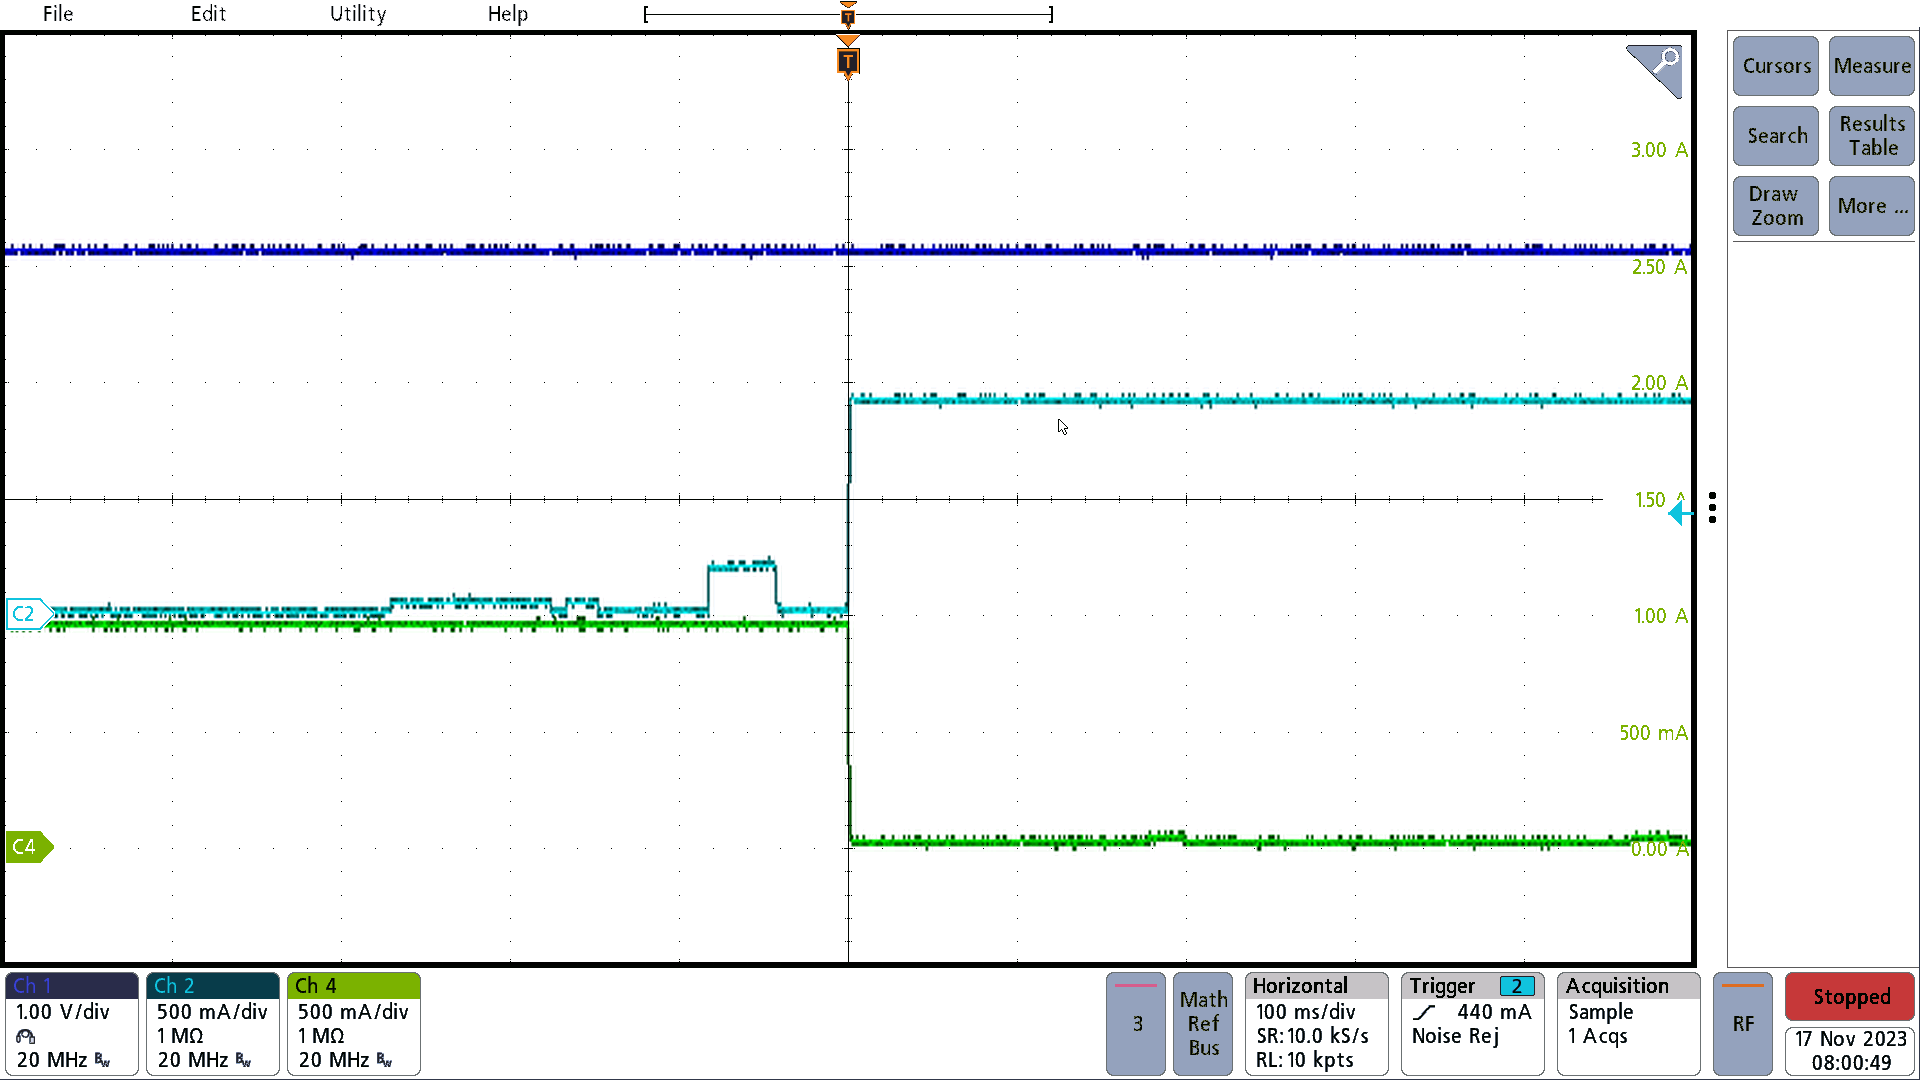
Task: Open the Help menu
Action: coord(508,14)
